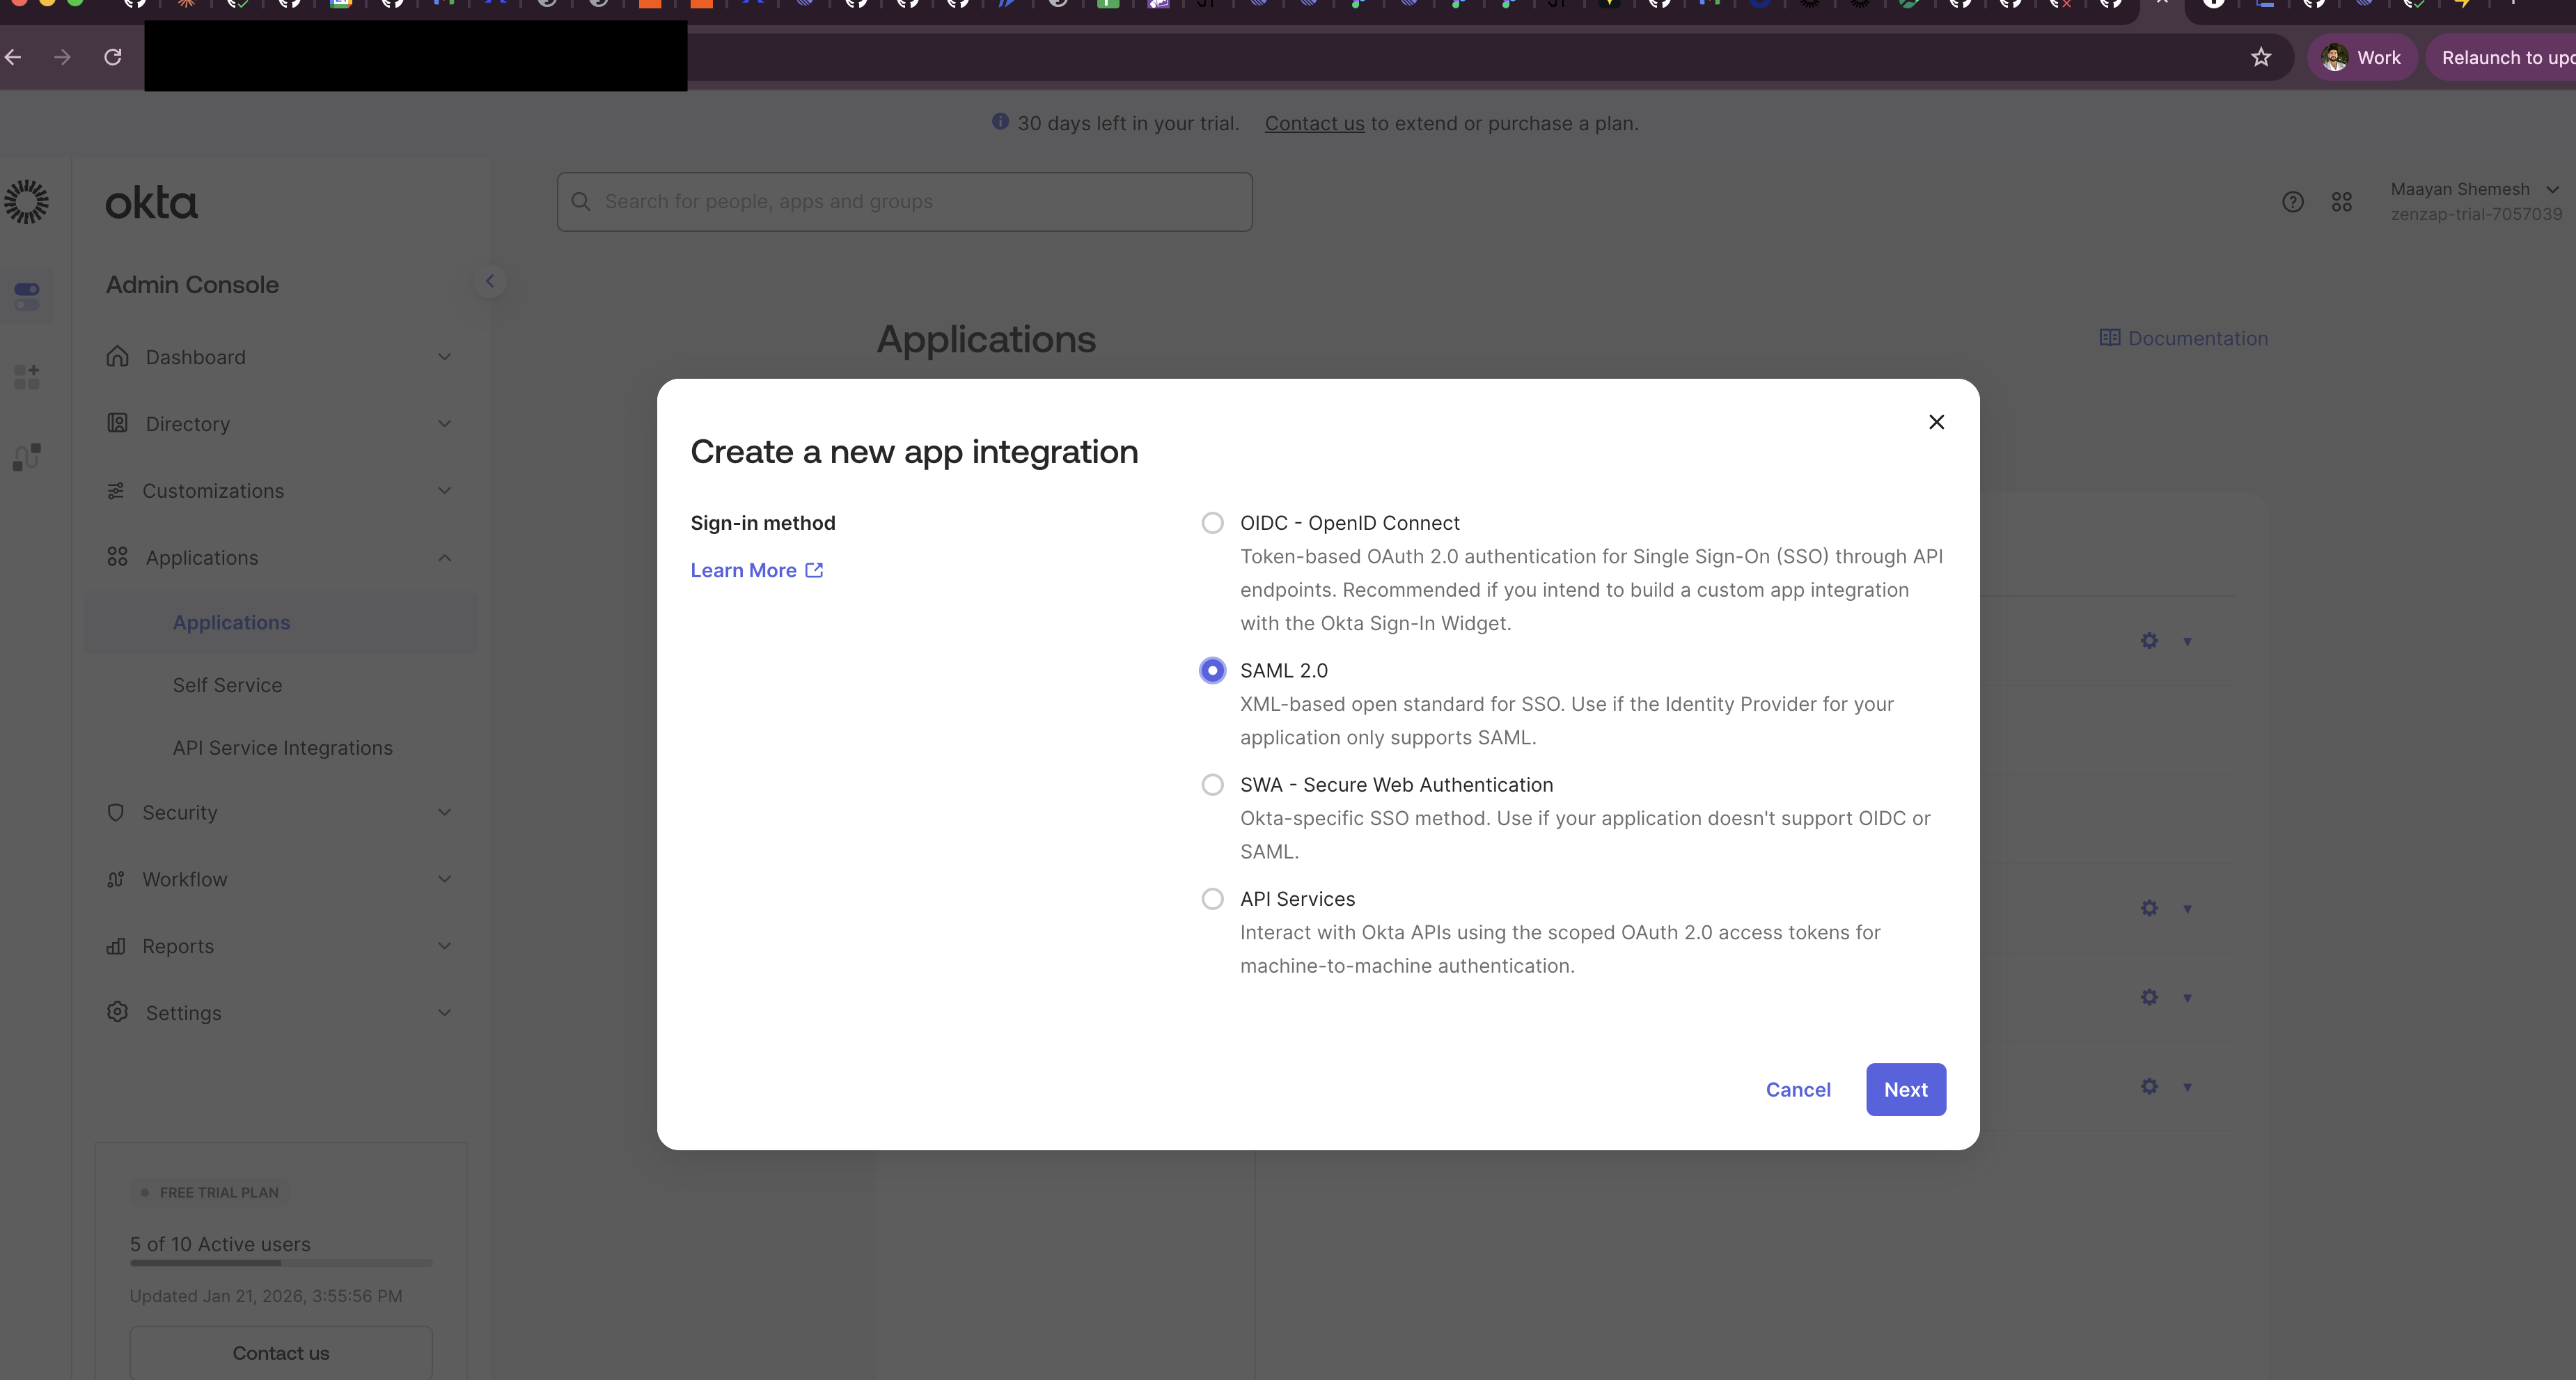This screenshot has height=1380, width=2576.
Task: Select the OIDC - OpenID Connect radio button
Action: (x=1212, y=523)
